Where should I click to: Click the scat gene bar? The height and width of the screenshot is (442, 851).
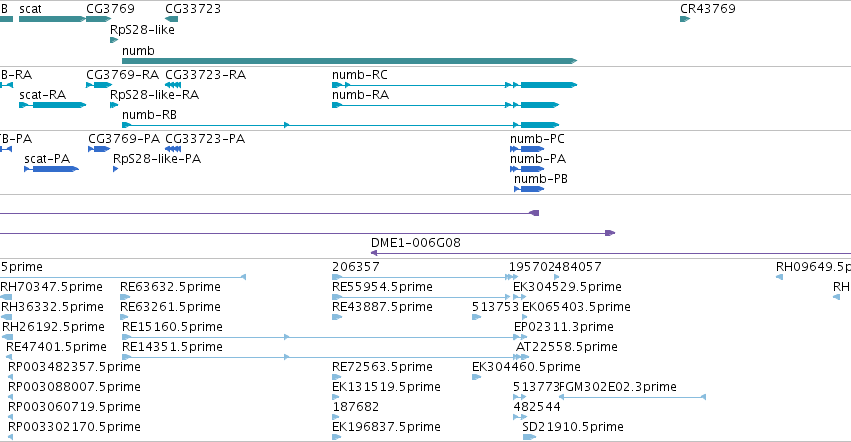click(x=52, y=19)
